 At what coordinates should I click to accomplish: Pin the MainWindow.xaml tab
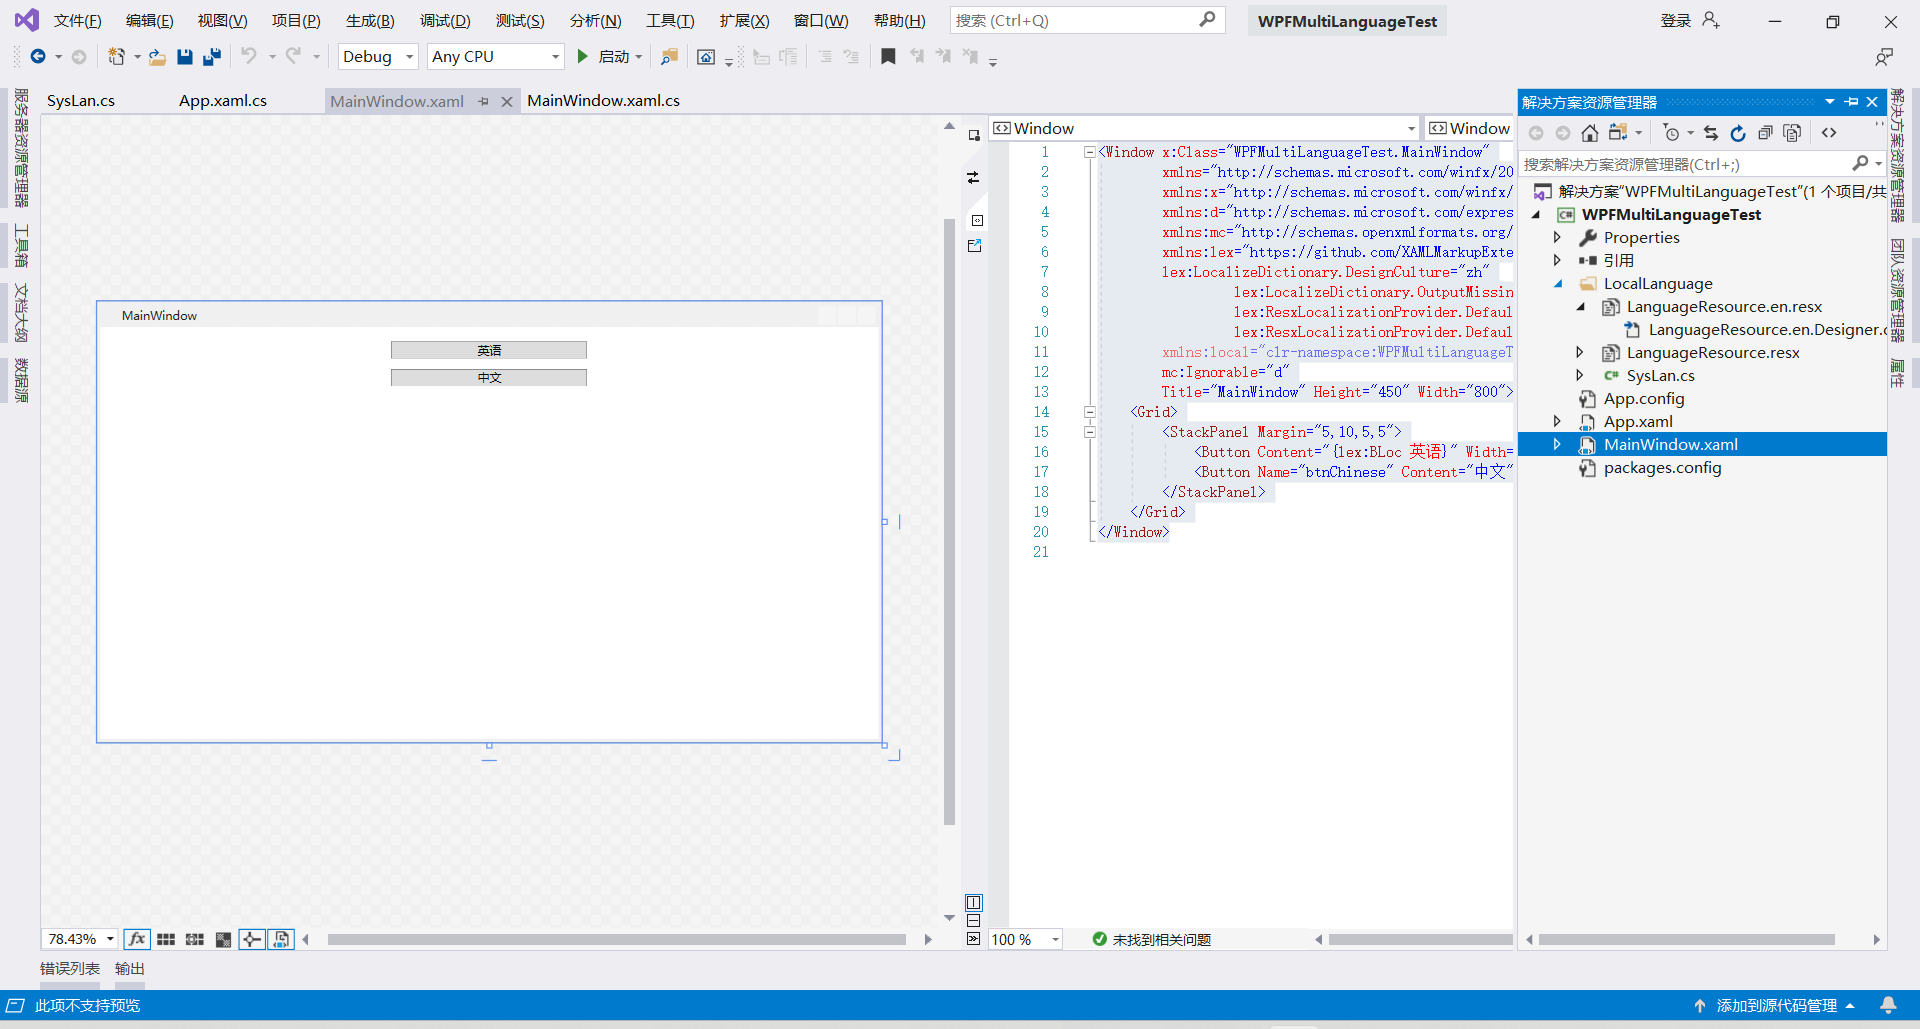click(484, 101)
